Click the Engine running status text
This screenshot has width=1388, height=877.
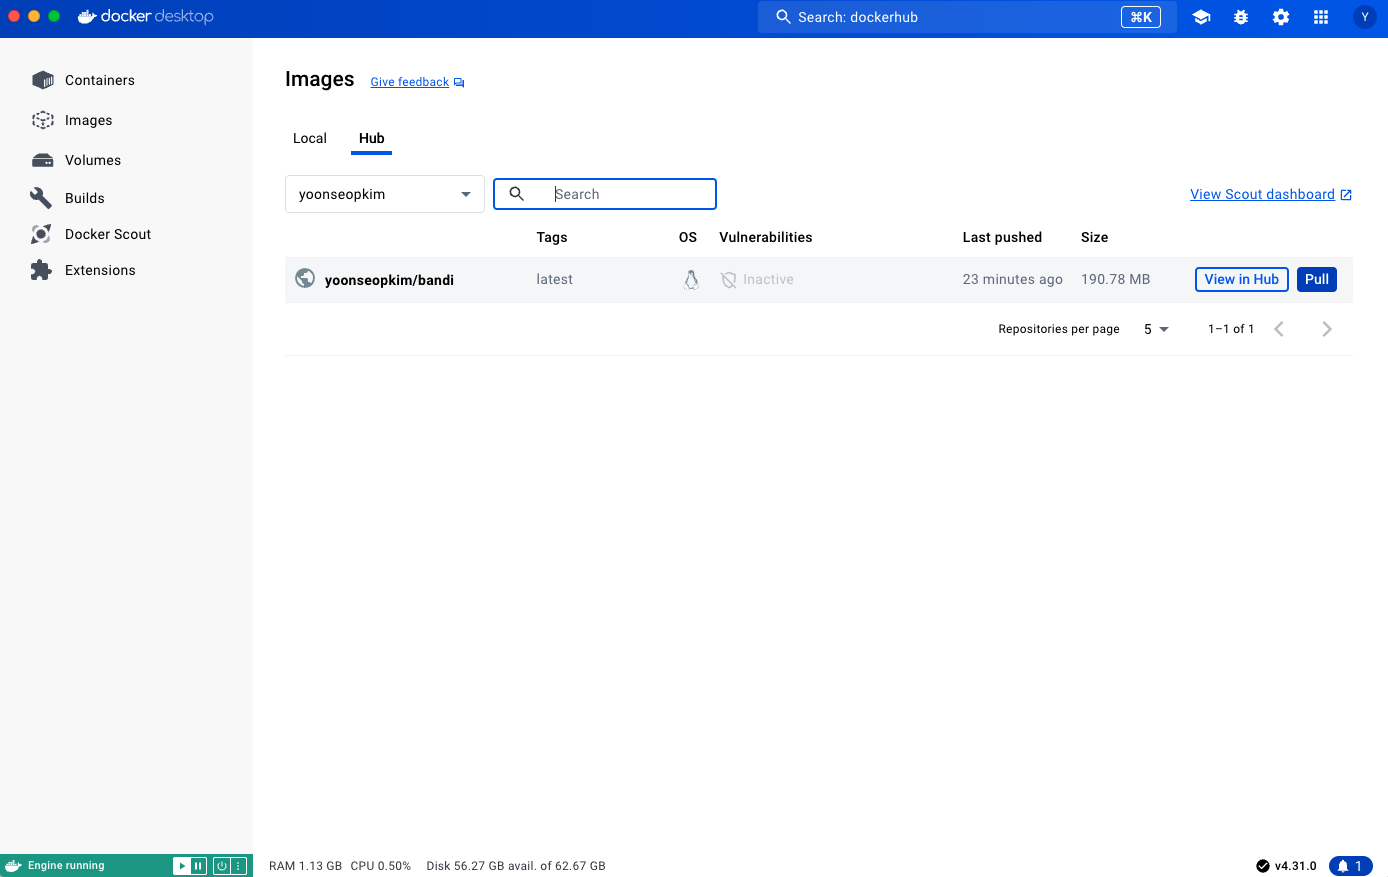pyautogui.click(x=66, y=866)
